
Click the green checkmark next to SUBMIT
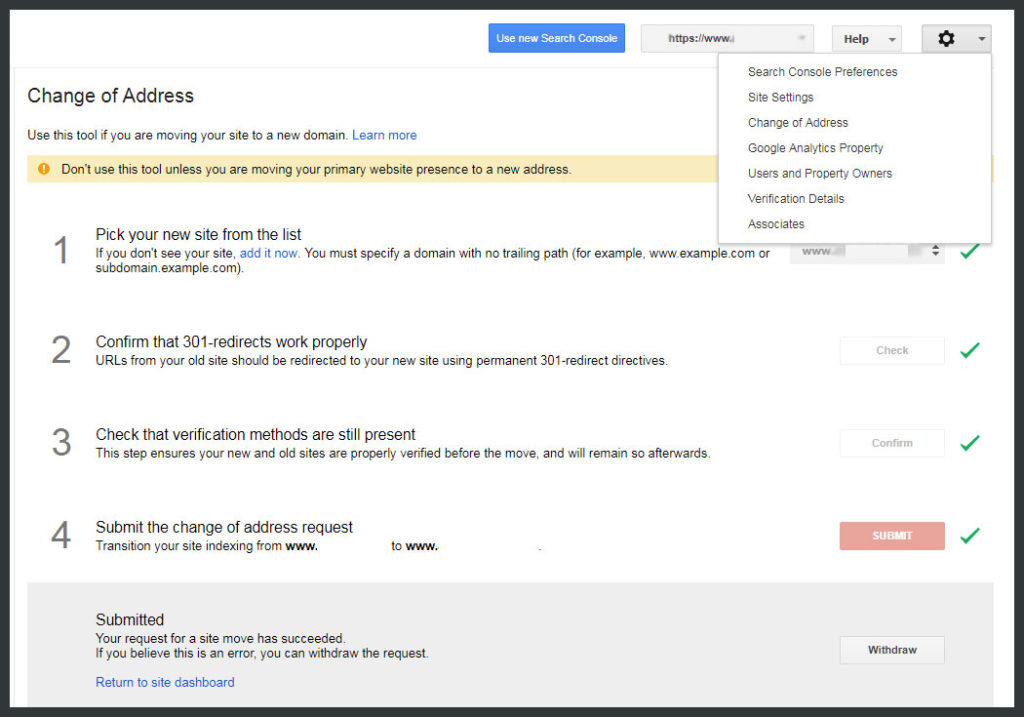click(970, 535)
